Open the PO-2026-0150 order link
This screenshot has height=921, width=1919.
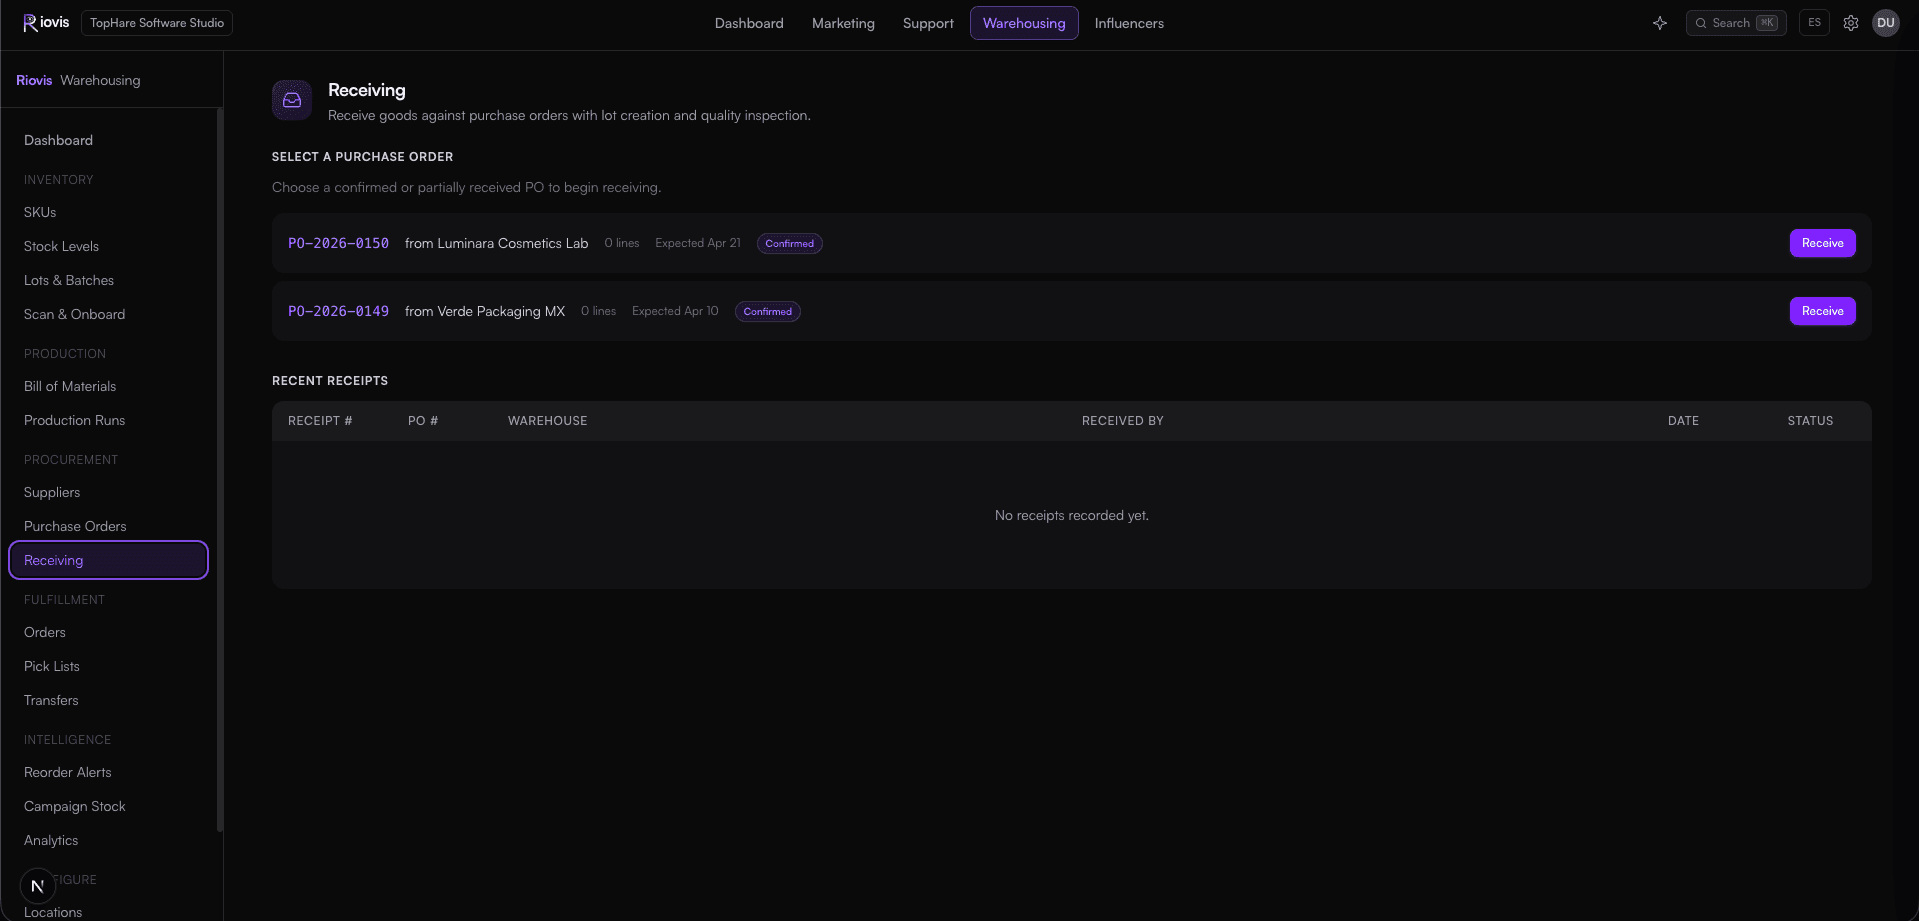tap(338, 243)
